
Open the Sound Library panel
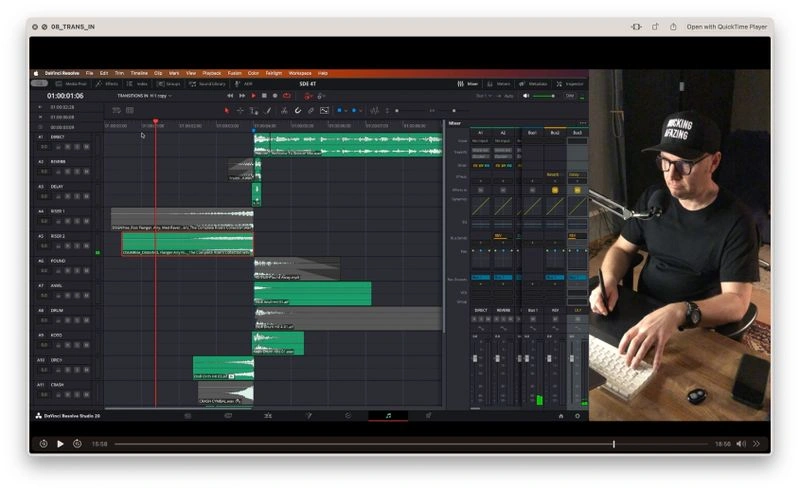point(207,84)
